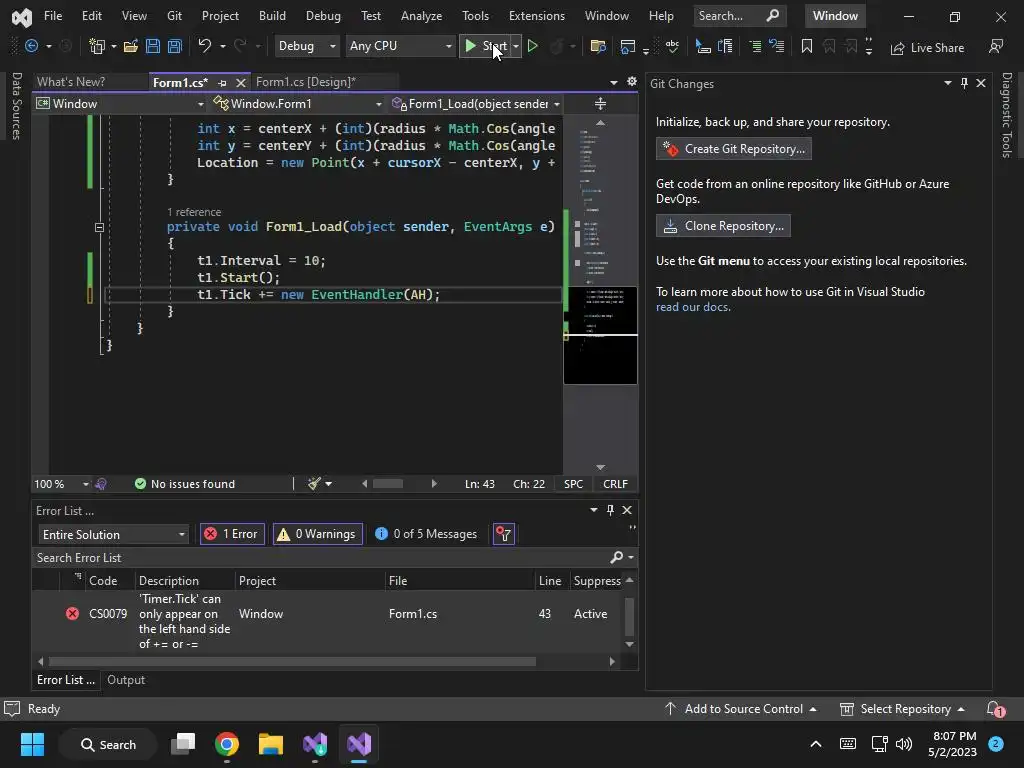1024x768 pixels.
Task: Toggle the 0 of 5 Messages filter
Action: 426,534
